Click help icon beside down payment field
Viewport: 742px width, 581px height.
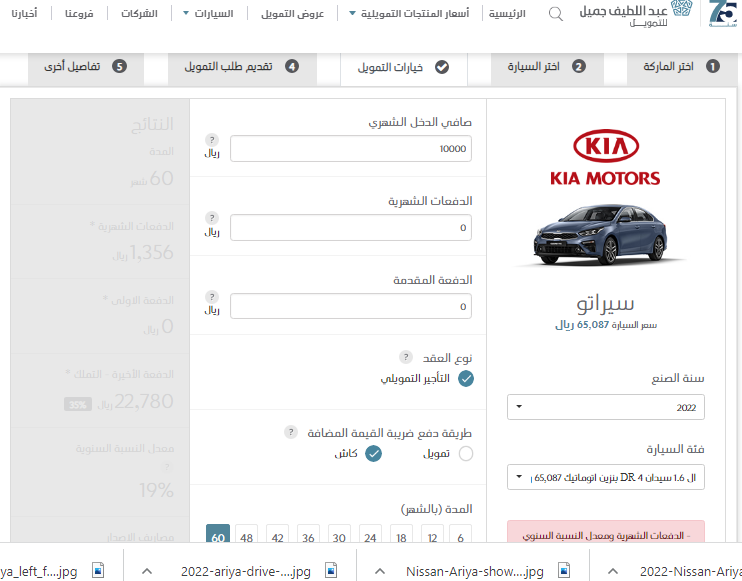click(x=212, y=297)
